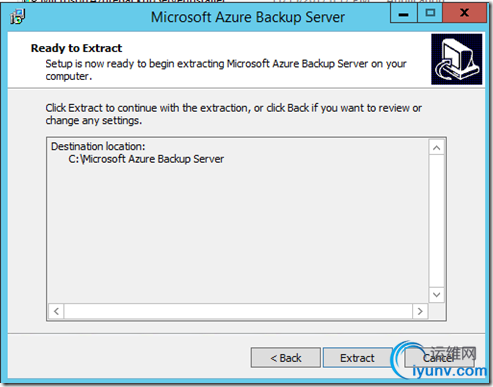493x387 pixels.
Task: Close the setup window with the red X
Action: pos(464,14)
